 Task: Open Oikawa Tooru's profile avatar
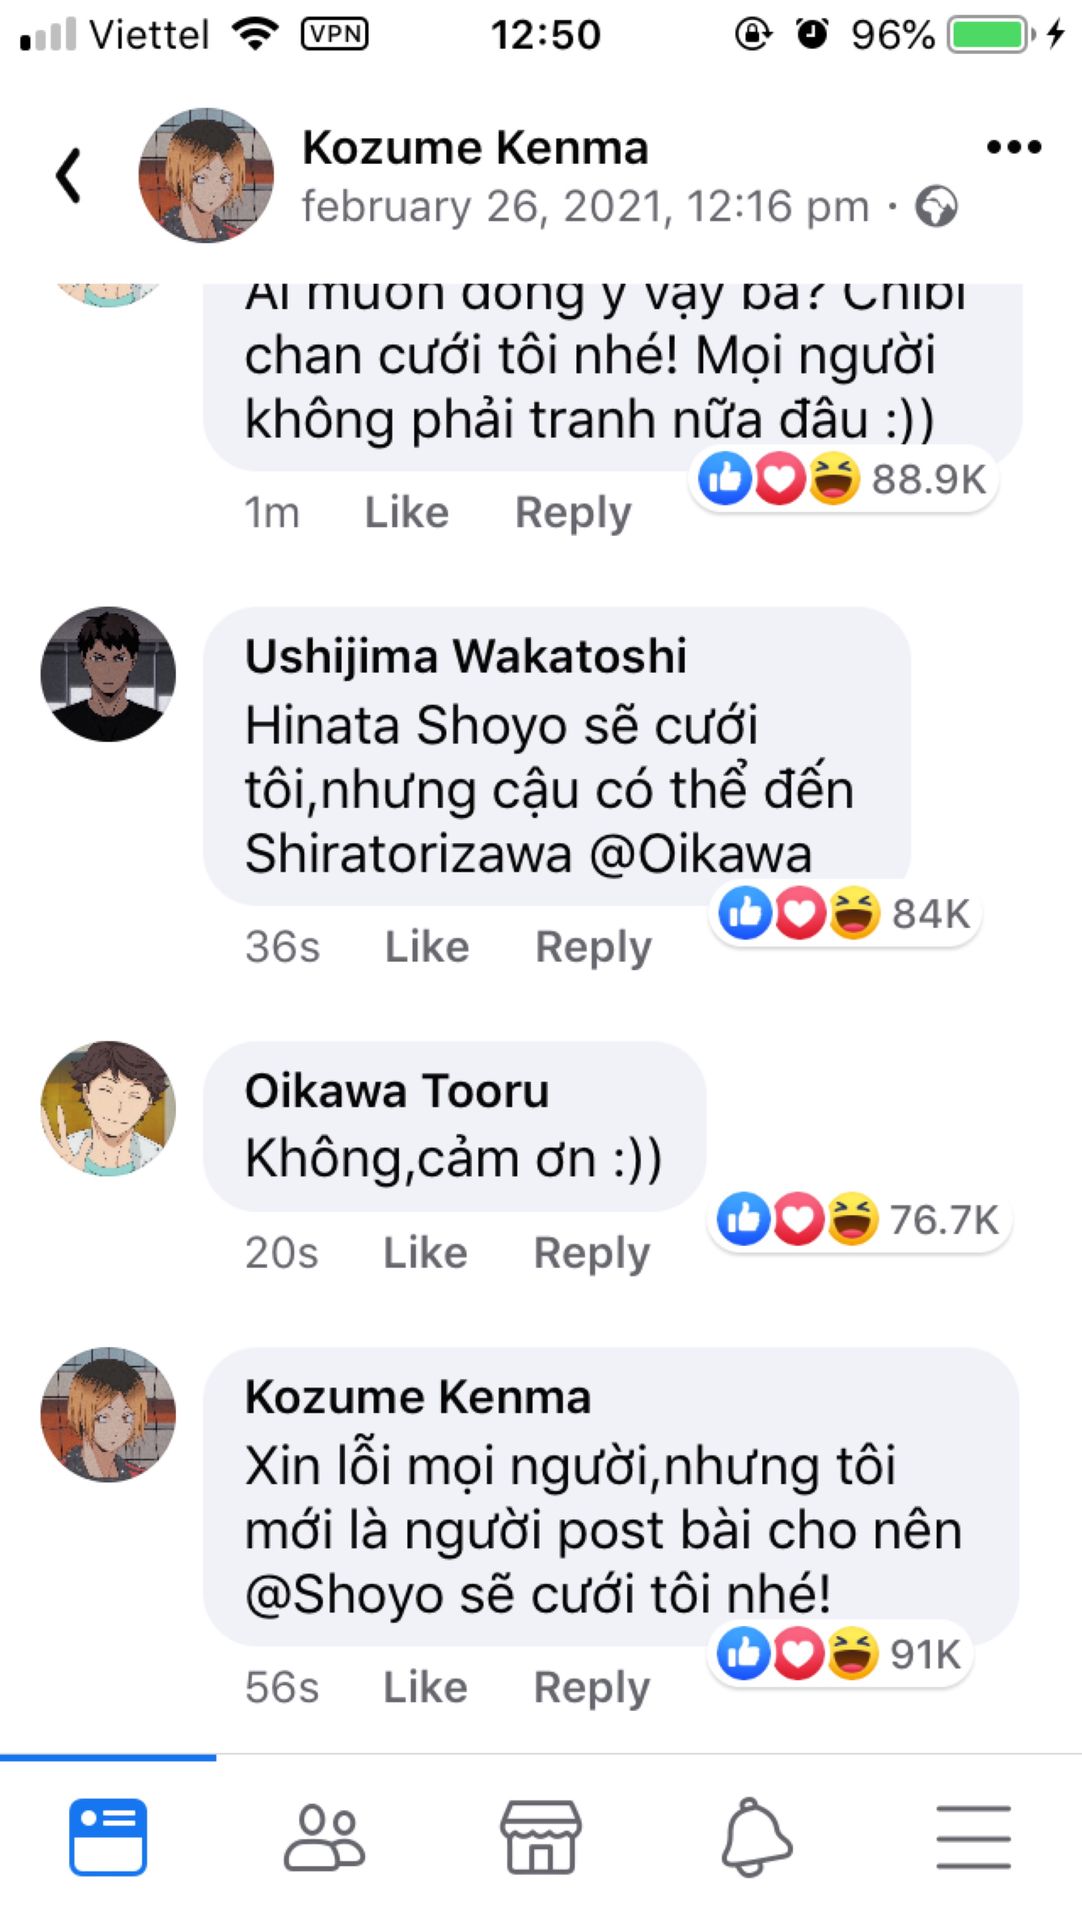pyautogui.click(x=108, y=1108)
